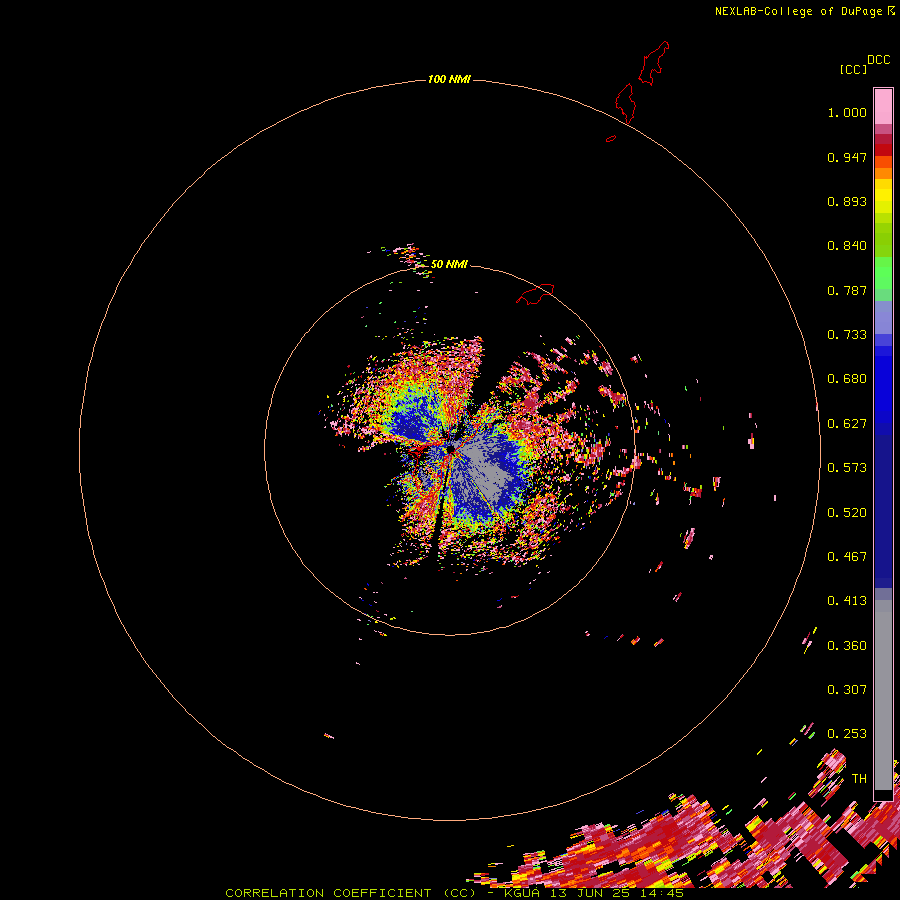This screenshot has width=900, height=900.
Task: Select the 0.787 legend value
Action: [847, 290]
